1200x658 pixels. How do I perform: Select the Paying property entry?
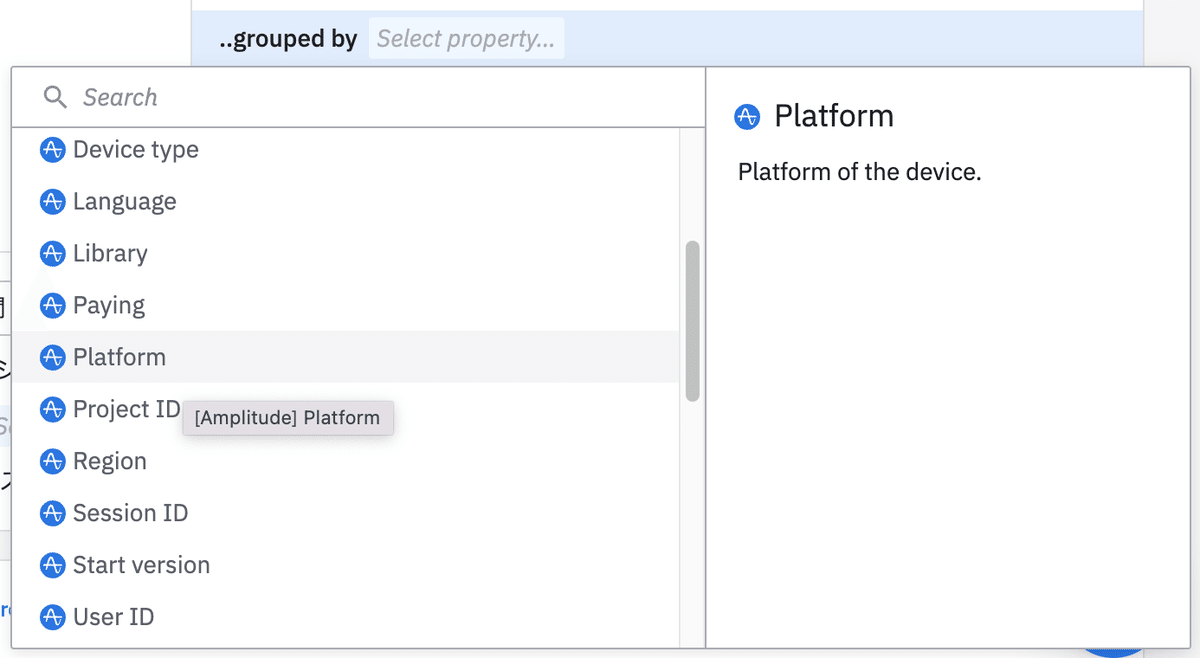tap(108, 306)
